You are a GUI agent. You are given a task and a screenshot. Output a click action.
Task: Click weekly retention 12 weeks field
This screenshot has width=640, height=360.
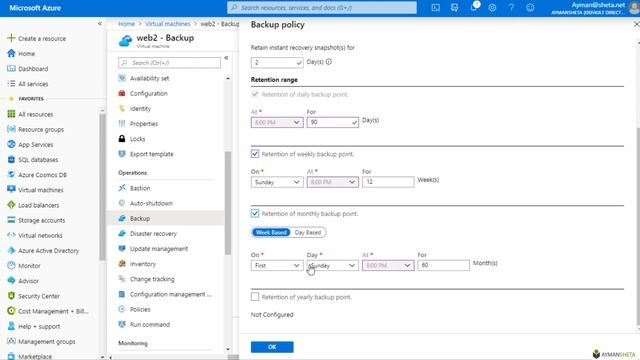388,182
